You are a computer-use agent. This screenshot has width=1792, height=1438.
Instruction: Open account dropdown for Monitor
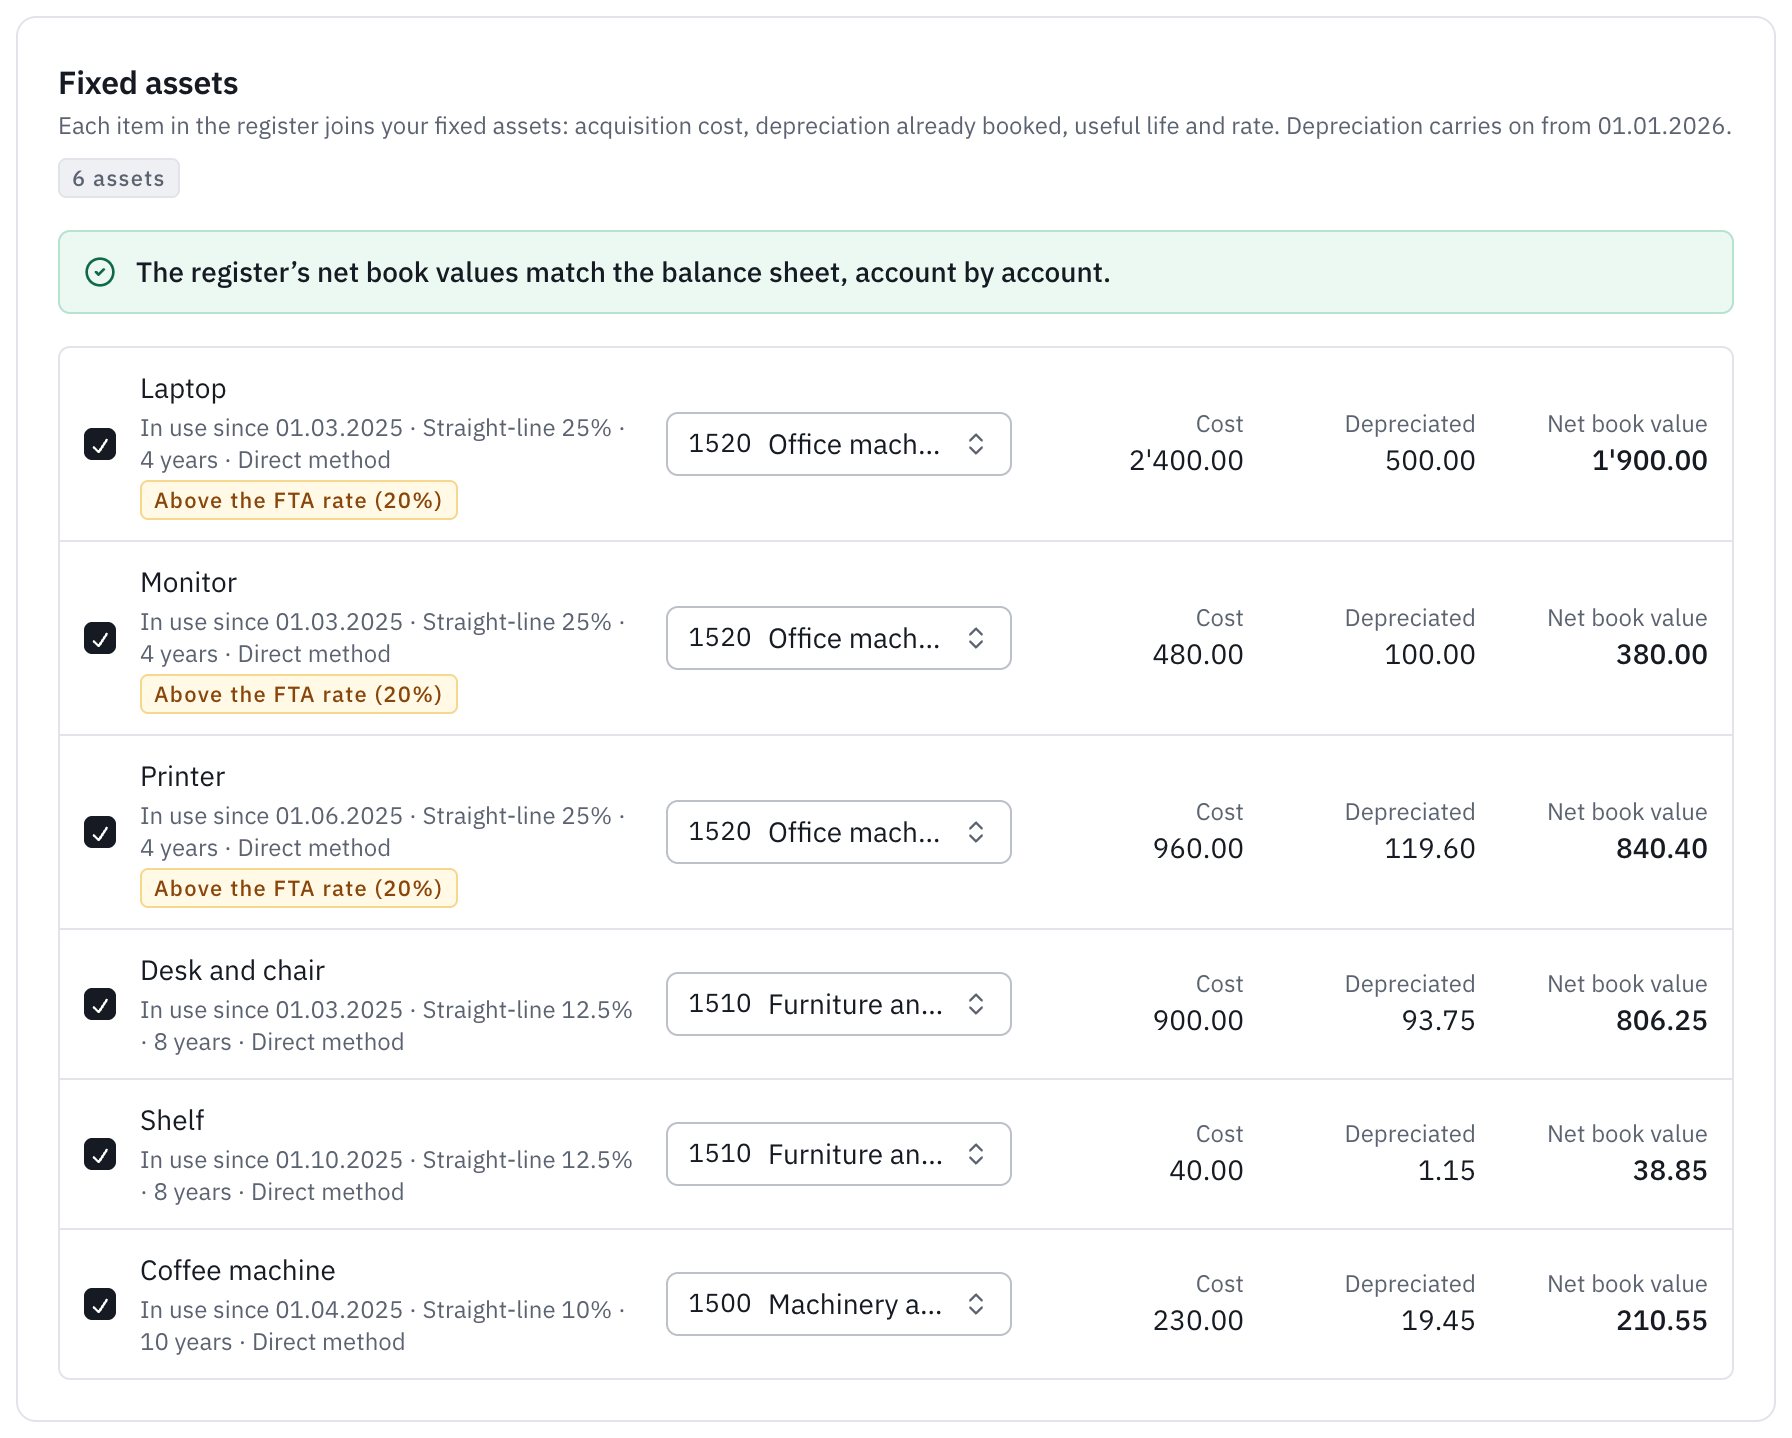pyautogui.click(x=838, y=638)
